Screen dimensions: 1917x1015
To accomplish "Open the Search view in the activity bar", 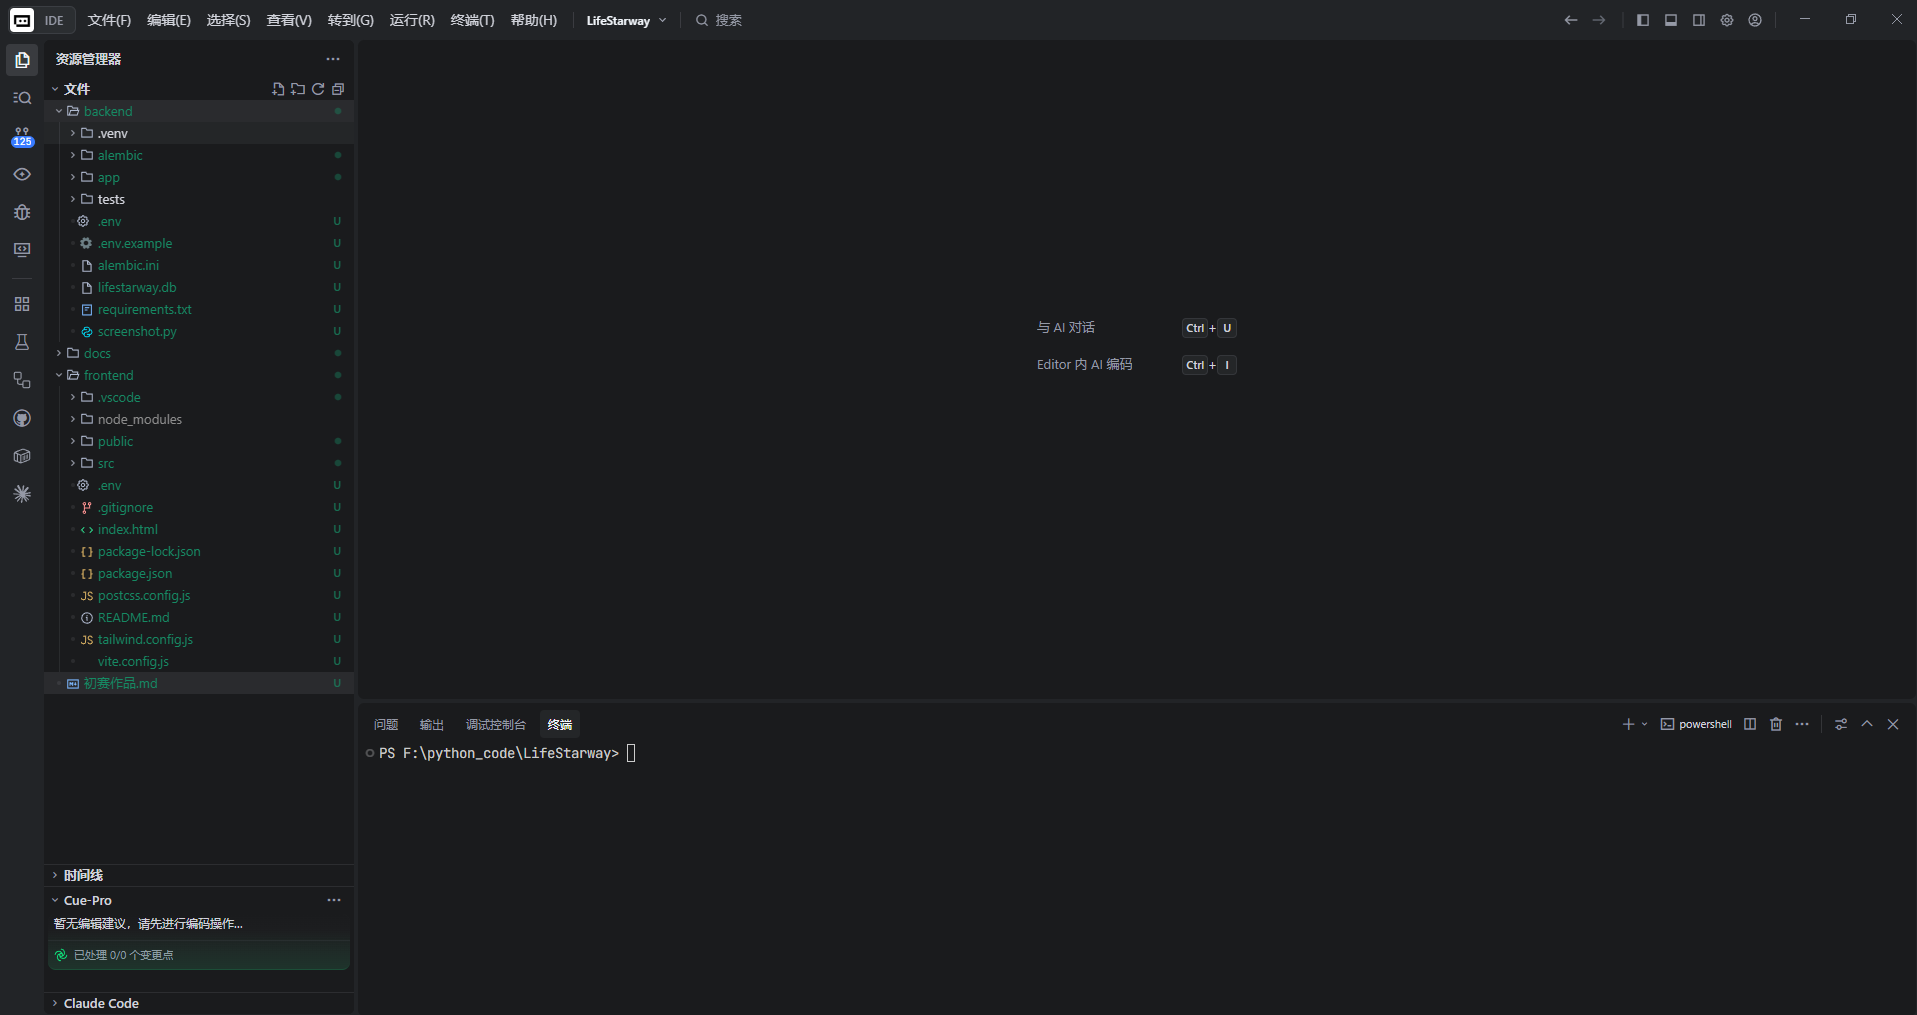I will pyautogui.click(x=22, y=98).
